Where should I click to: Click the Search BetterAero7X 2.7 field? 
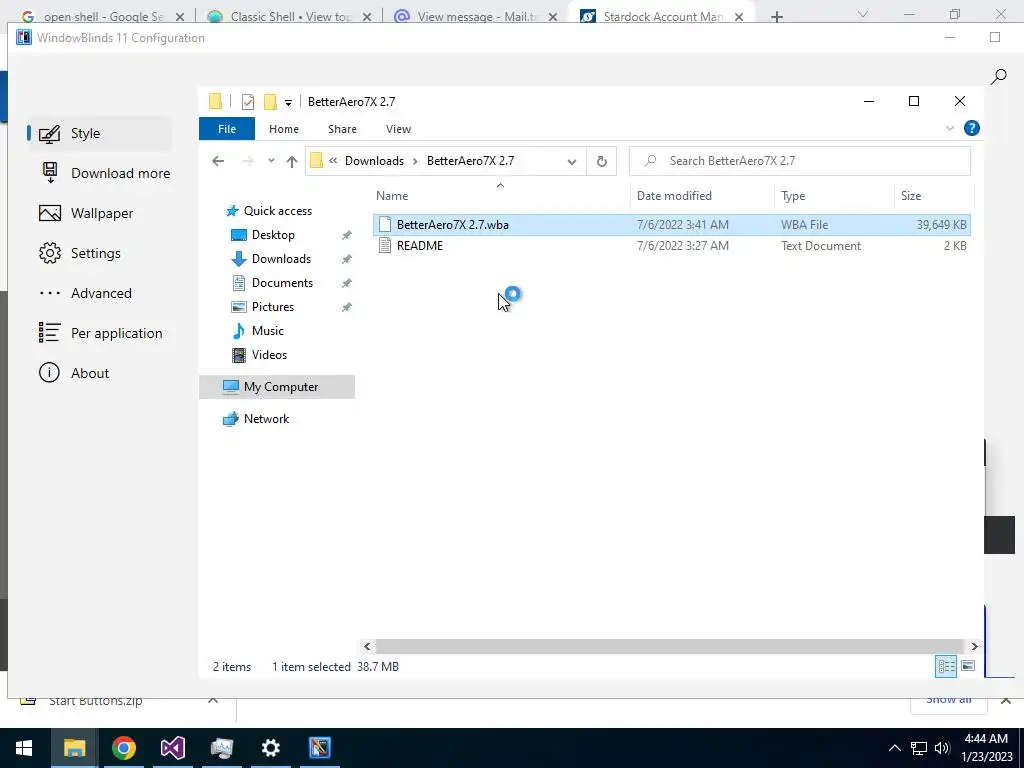click(x=800, y=161)
